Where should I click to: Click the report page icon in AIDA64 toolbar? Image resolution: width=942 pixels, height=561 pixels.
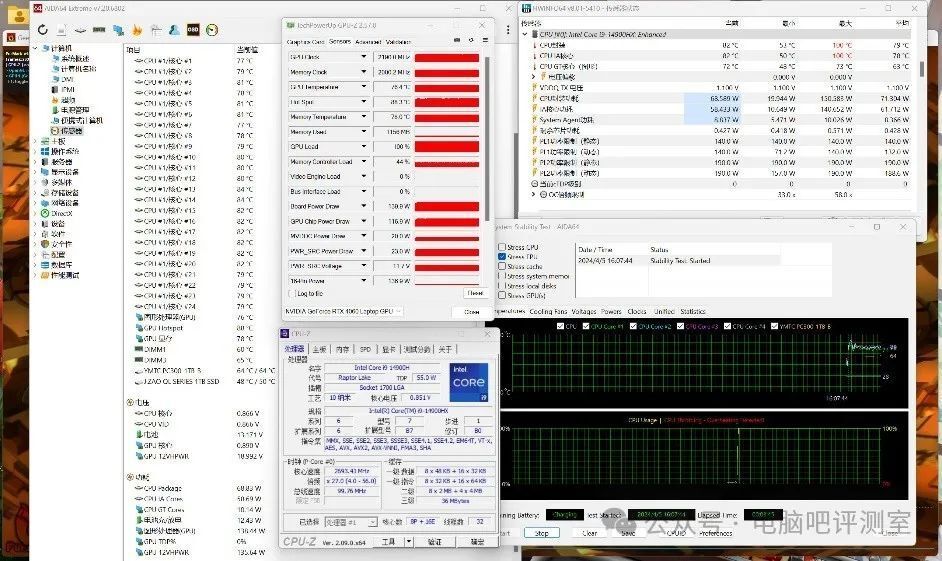[x=61, y=29]
